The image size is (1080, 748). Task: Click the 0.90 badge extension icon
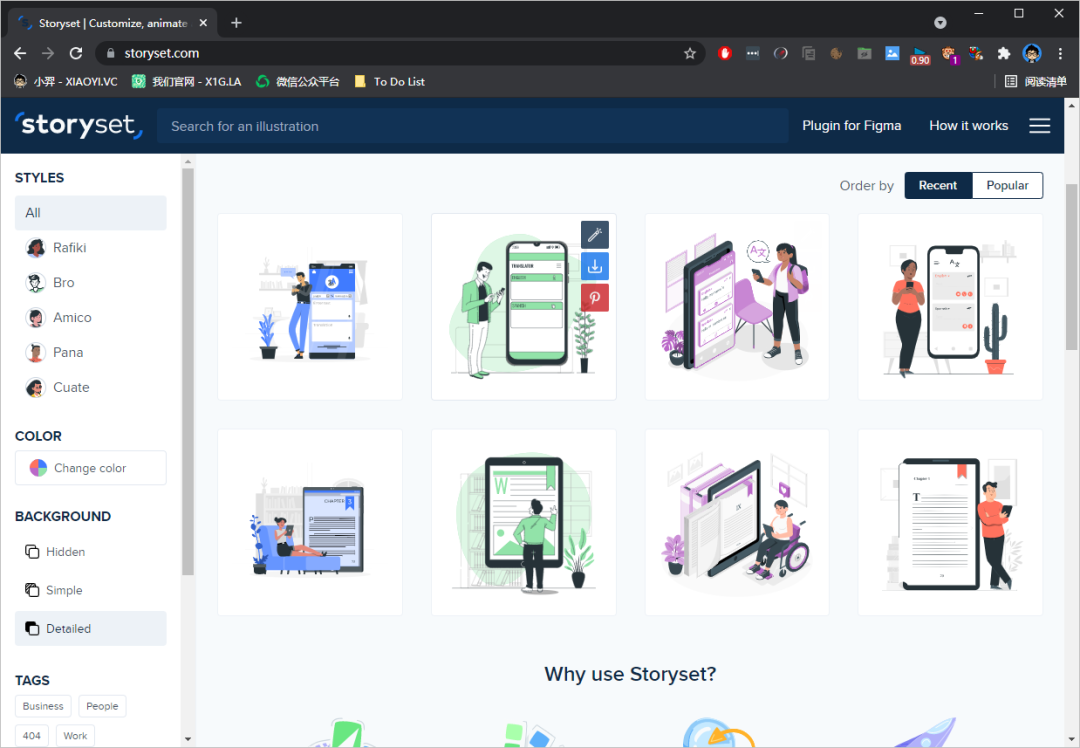920,54
